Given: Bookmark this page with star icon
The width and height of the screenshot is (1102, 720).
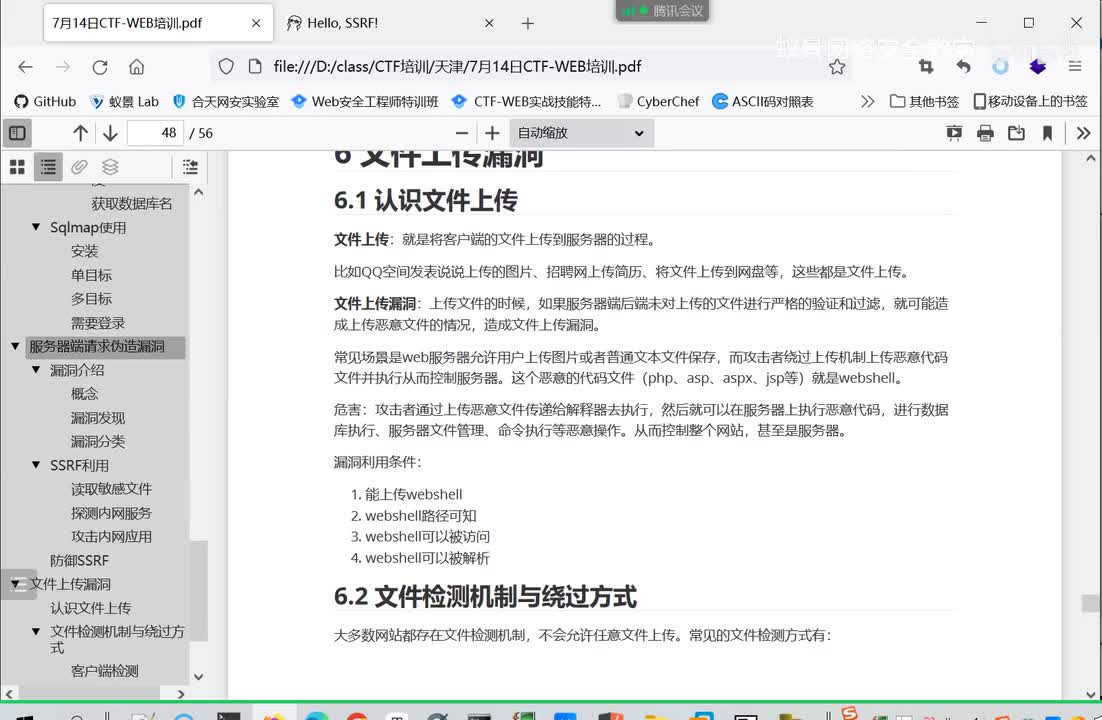Looking at the screenshot, I should click(x=836, y=67).
